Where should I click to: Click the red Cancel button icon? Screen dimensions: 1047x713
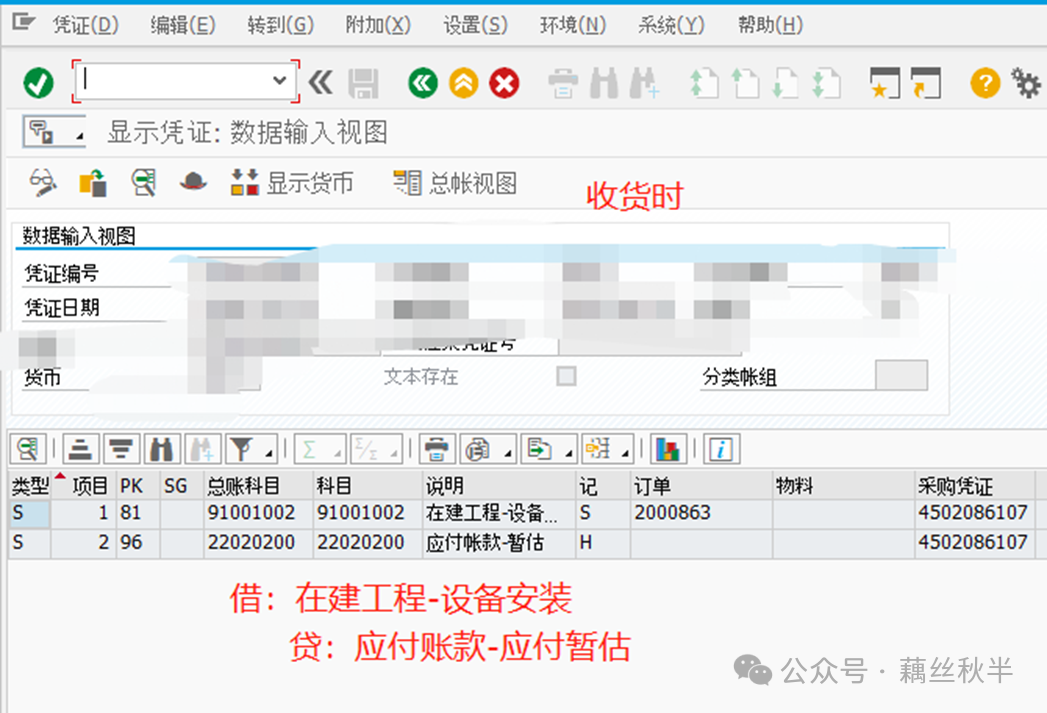504,83
